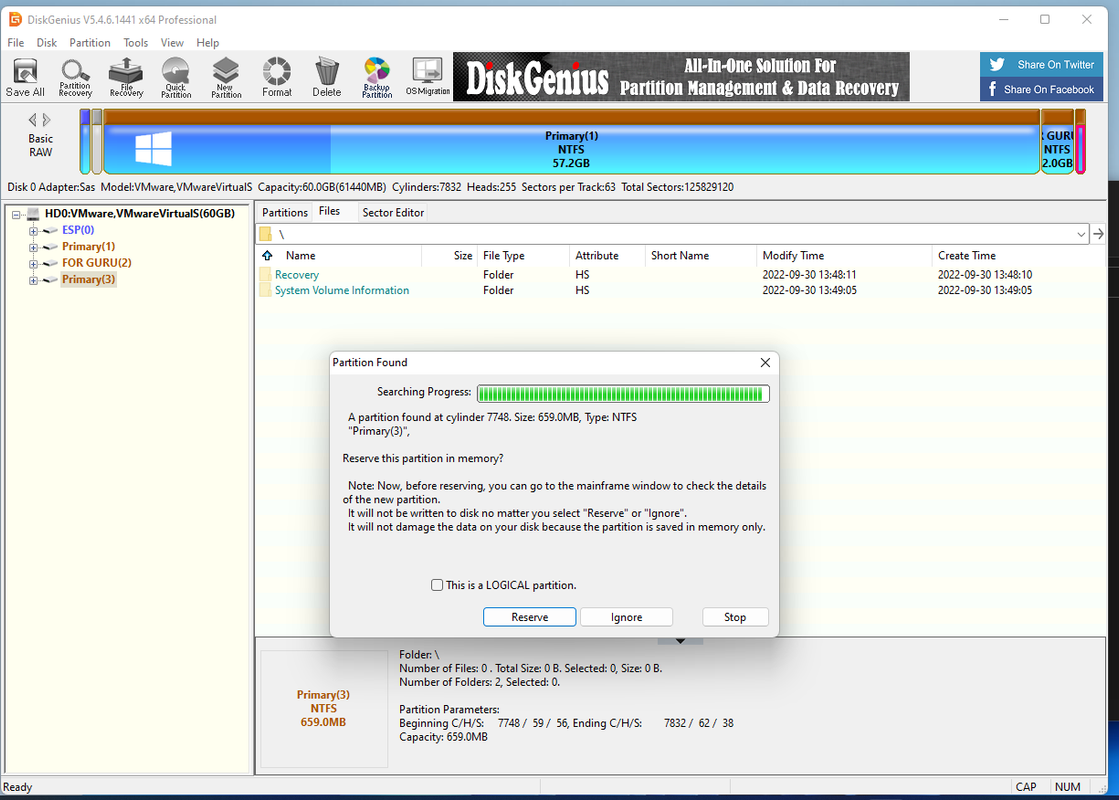
Task: Select the Primary(3) tree item
Action: point(88,279)
